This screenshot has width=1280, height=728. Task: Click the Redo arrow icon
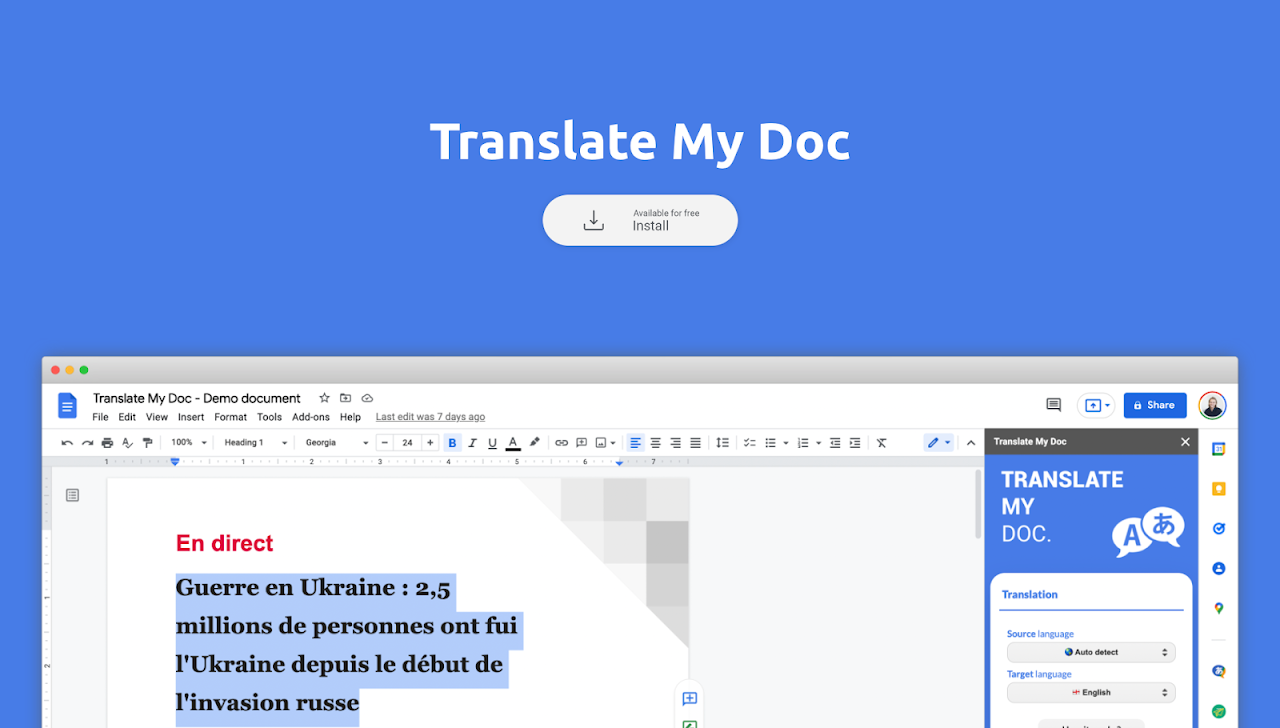point(87,443)
